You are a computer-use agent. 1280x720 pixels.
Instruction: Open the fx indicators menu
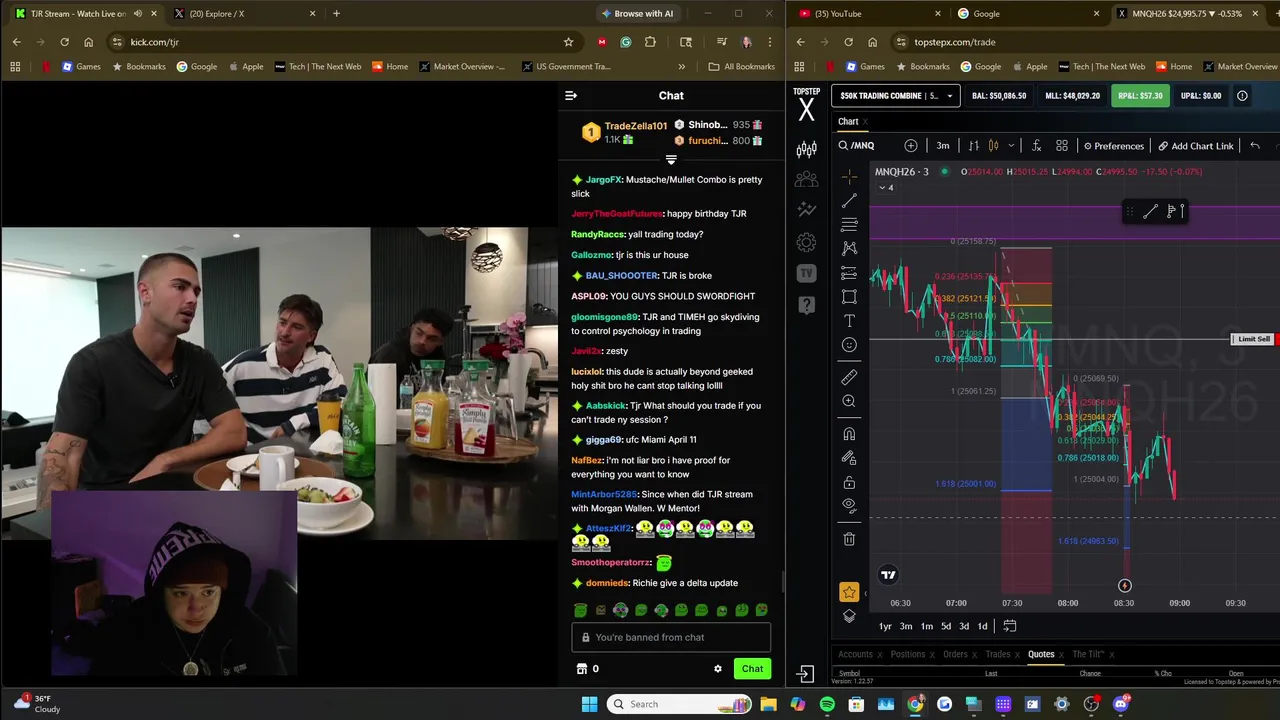(x=1037, y=146)
